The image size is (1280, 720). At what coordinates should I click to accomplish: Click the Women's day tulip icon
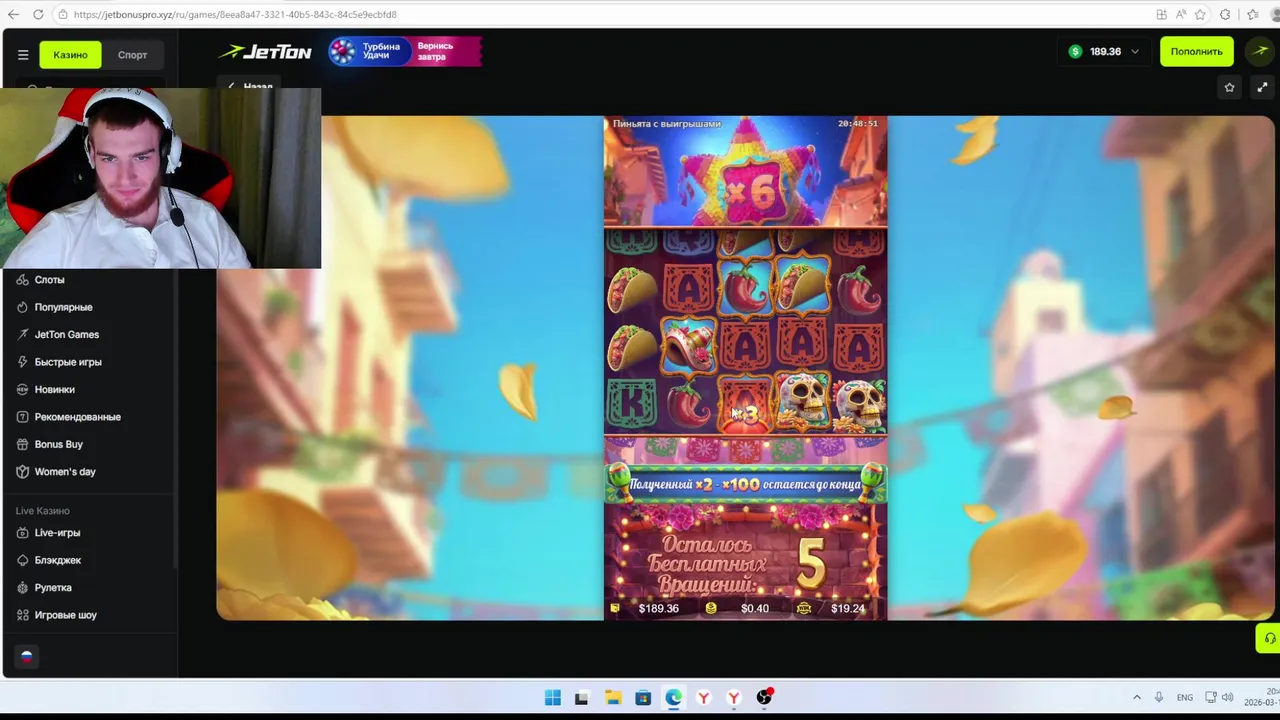click(22, 472)
